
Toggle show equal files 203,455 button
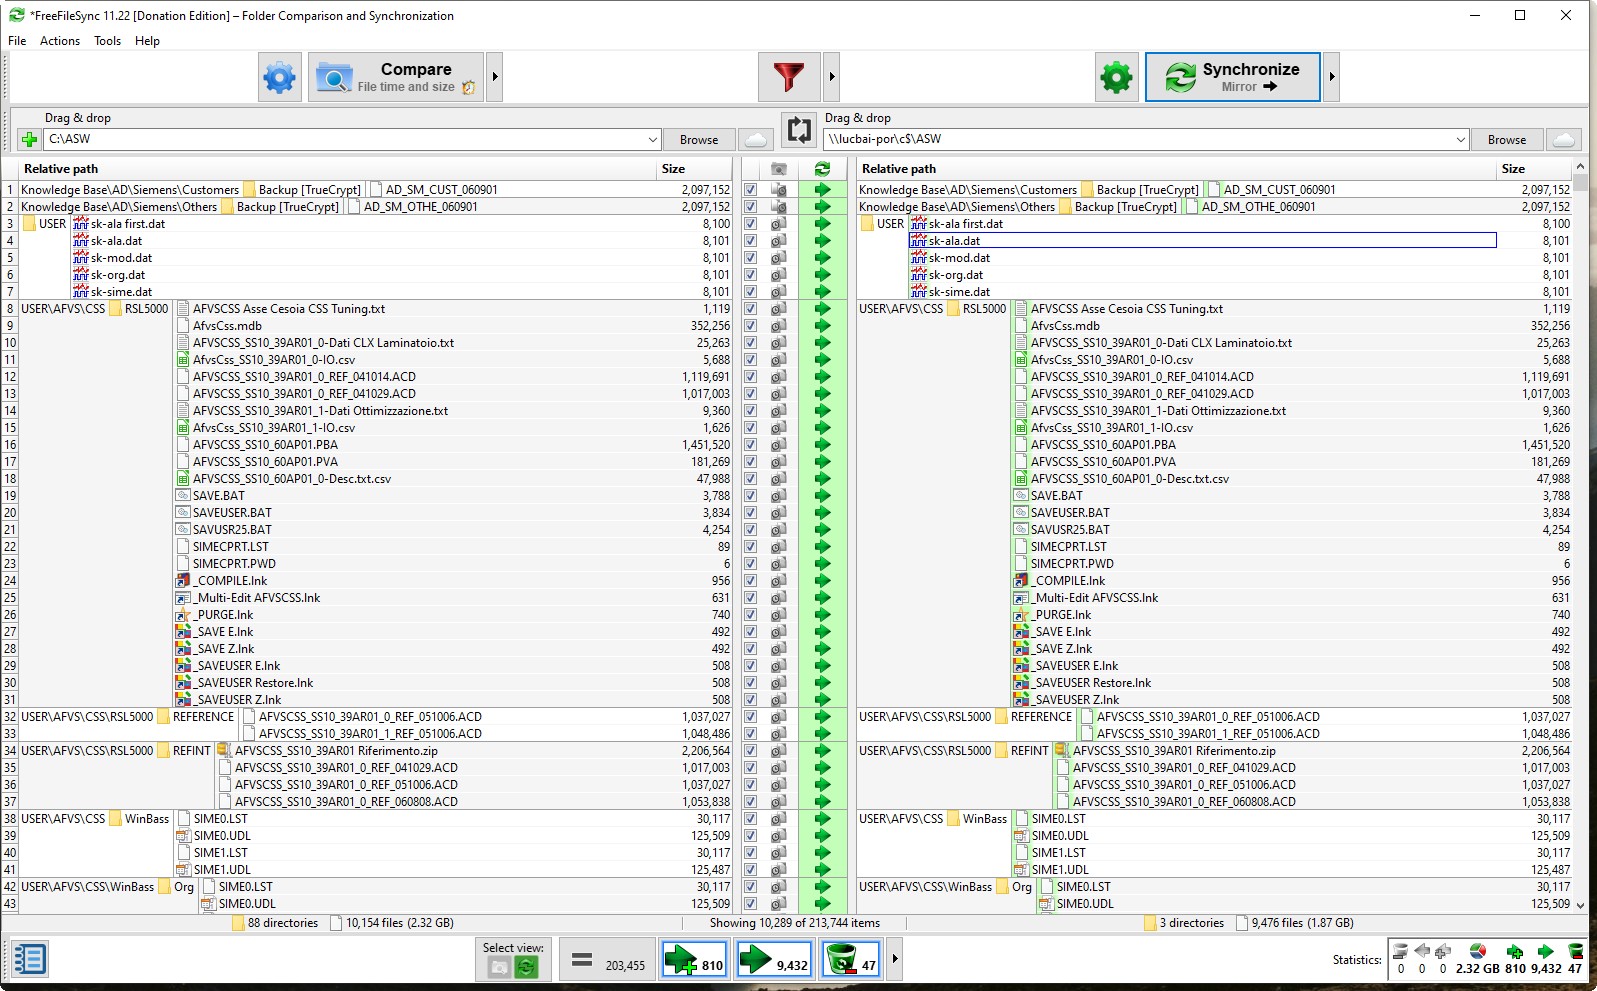(607, 960)
